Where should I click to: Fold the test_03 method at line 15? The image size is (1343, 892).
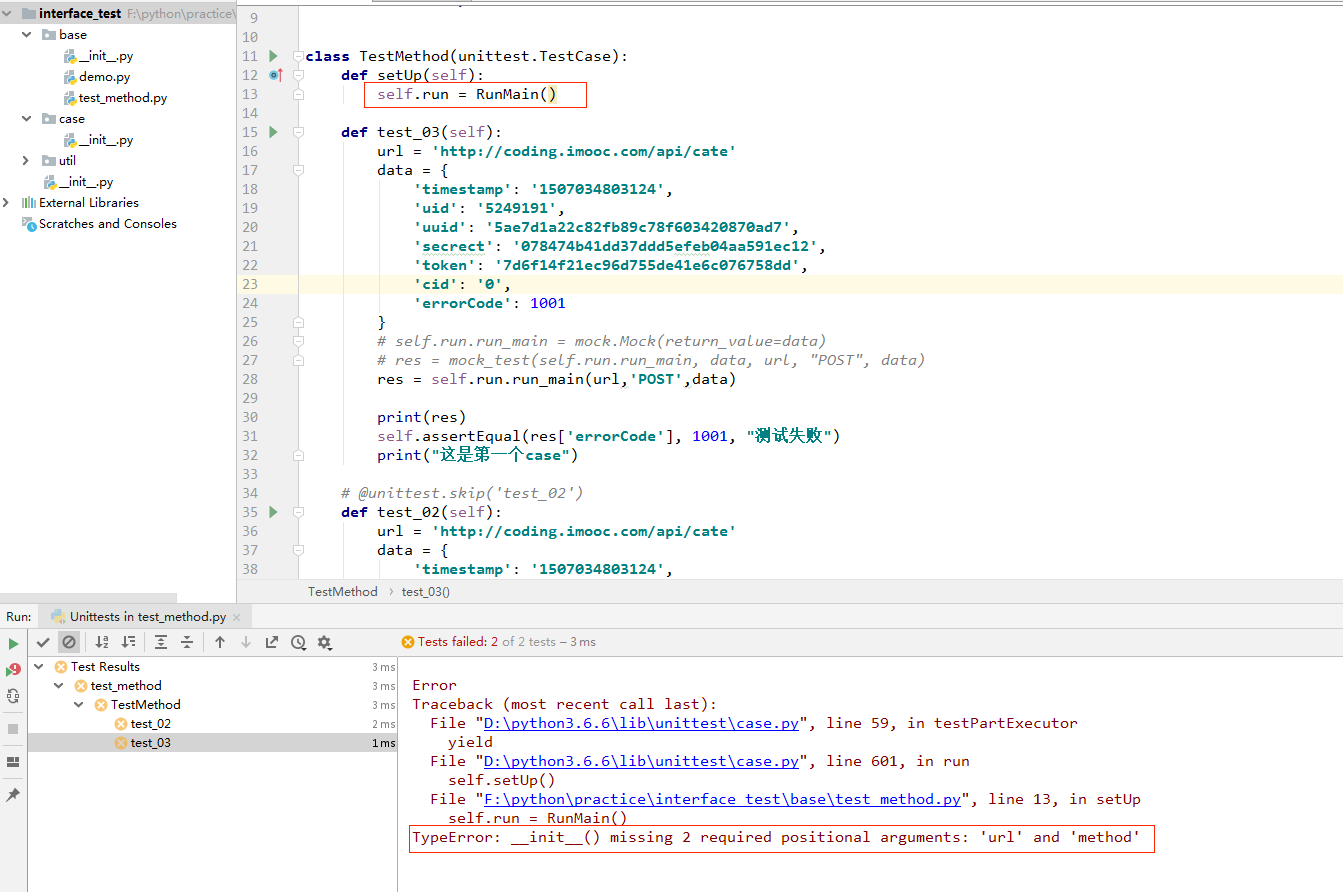coord(298,132)
